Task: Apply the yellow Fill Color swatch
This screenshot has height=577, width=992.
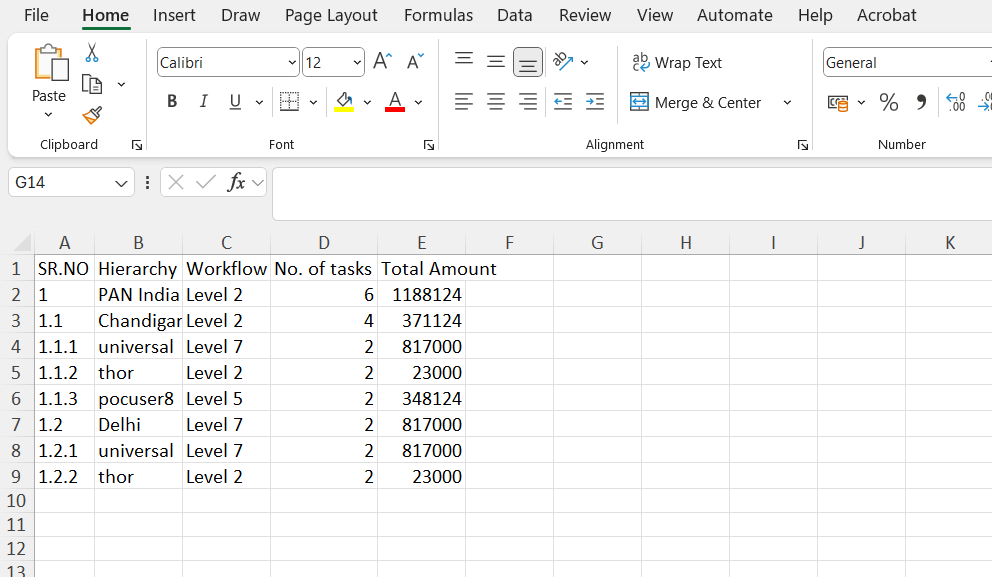Action: point(344,102)
